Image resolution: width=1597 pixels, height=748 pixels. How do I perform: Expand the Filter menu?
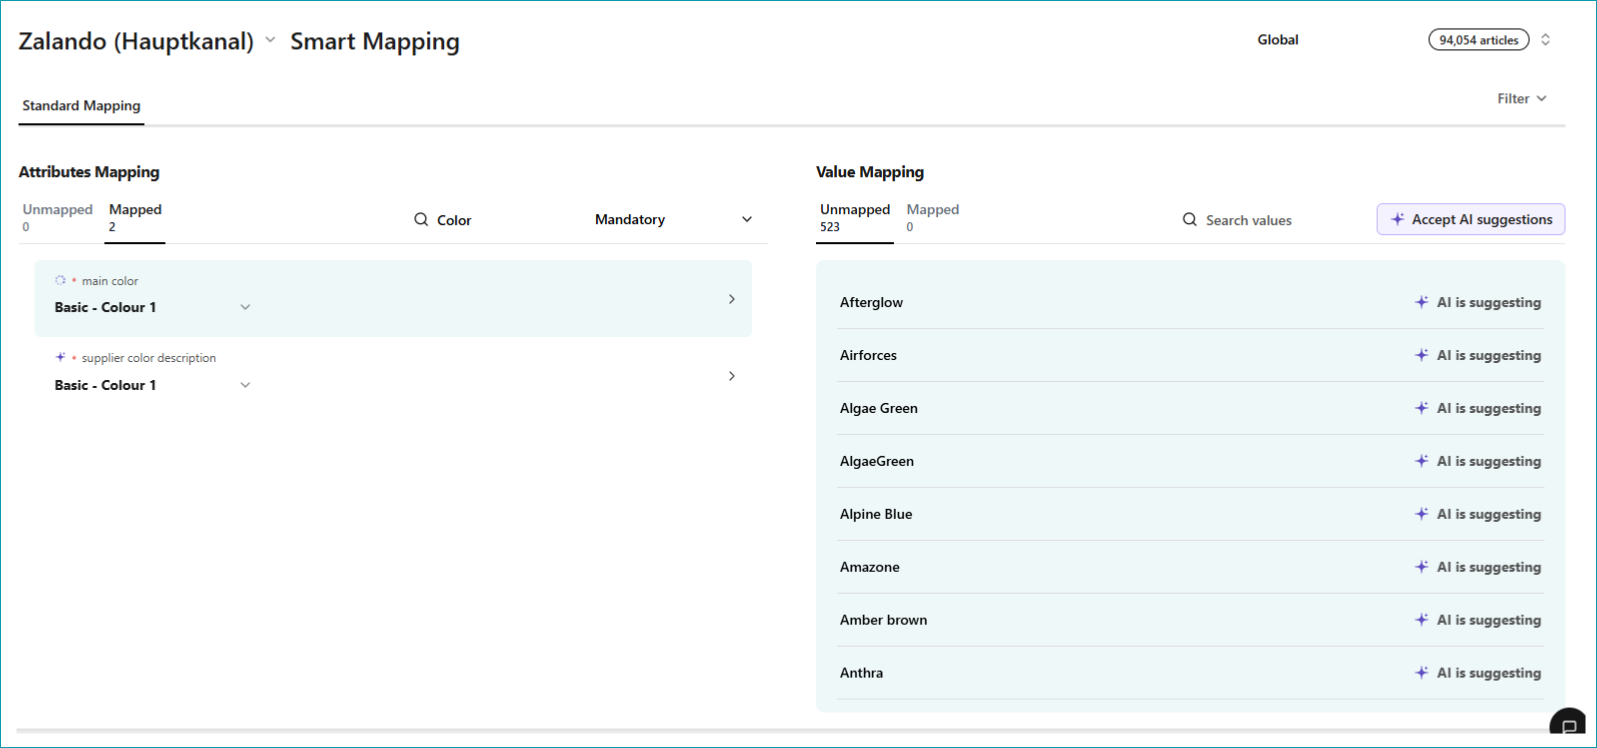[x=1522, y=98]
